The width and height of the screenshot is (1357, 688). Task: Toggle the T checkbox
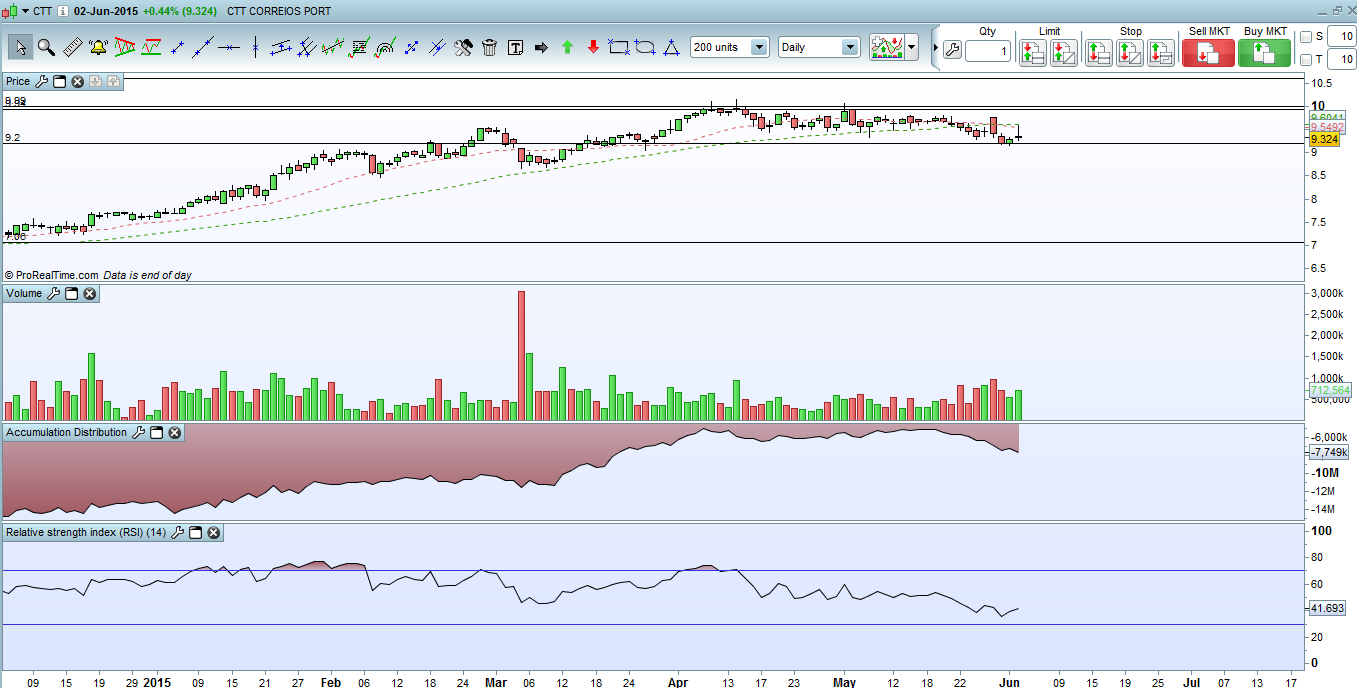[1305, 60]
